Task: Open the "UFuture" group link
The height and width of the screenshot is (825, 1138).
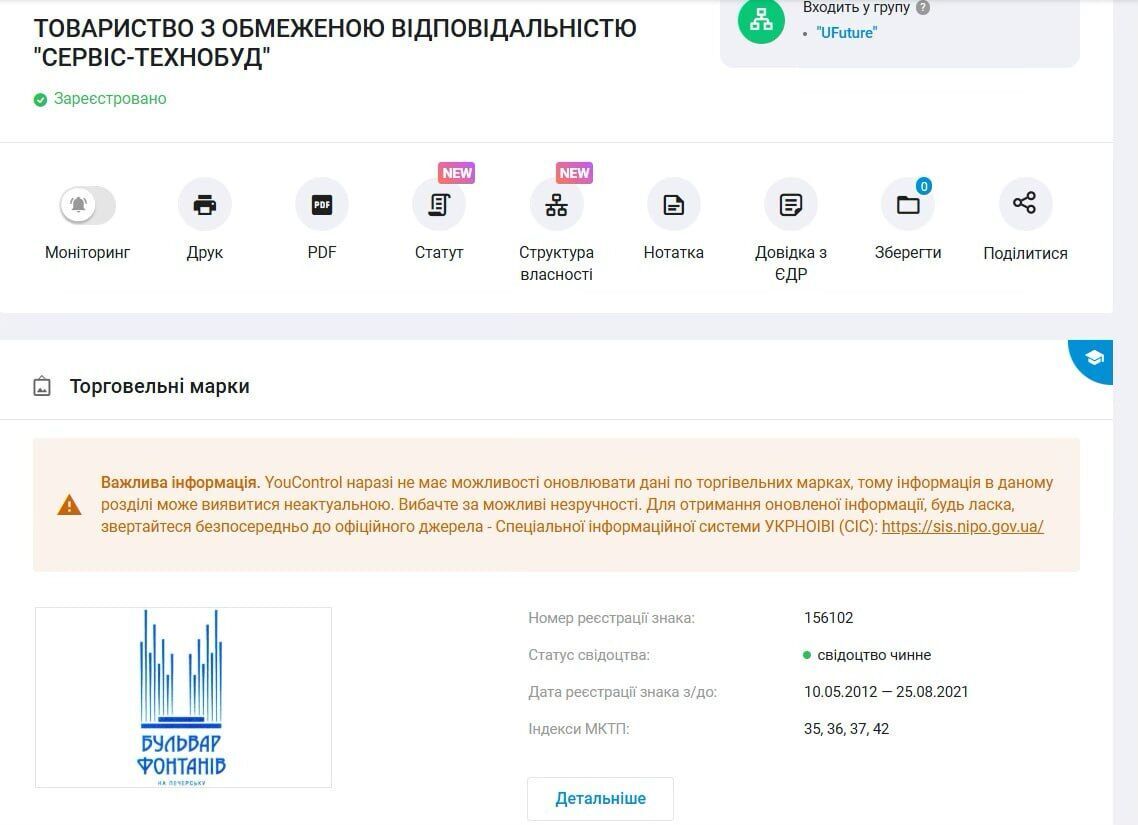Action: click(x=846, y=33)
